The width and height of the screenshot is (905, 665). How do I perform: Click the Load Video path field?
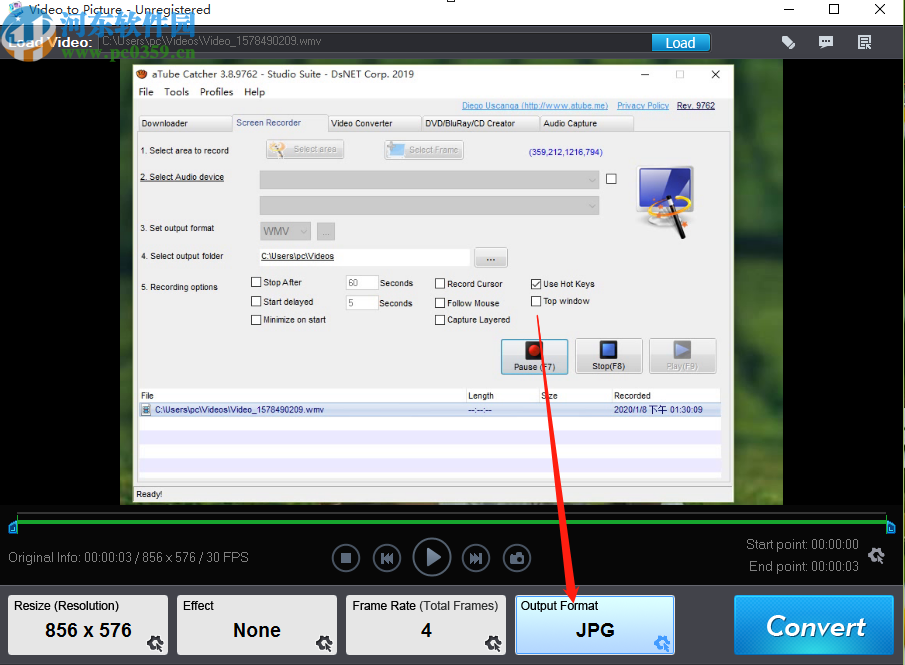pyautogui.click(x=374, y=42)
